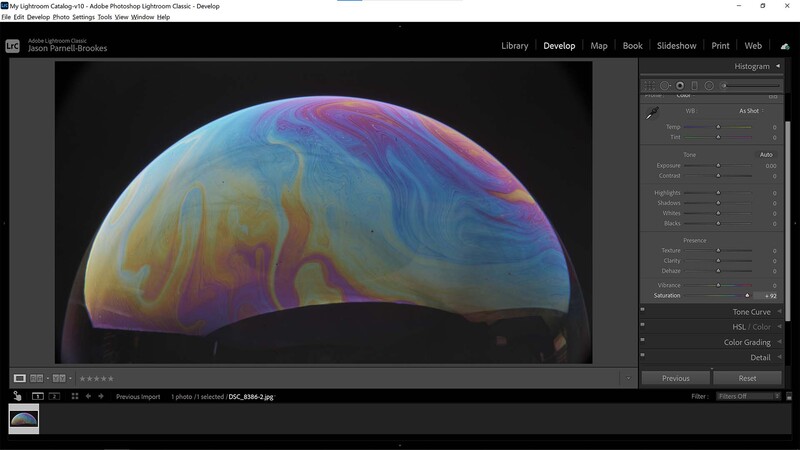Set star rating in toolbar

click(96, 379)
